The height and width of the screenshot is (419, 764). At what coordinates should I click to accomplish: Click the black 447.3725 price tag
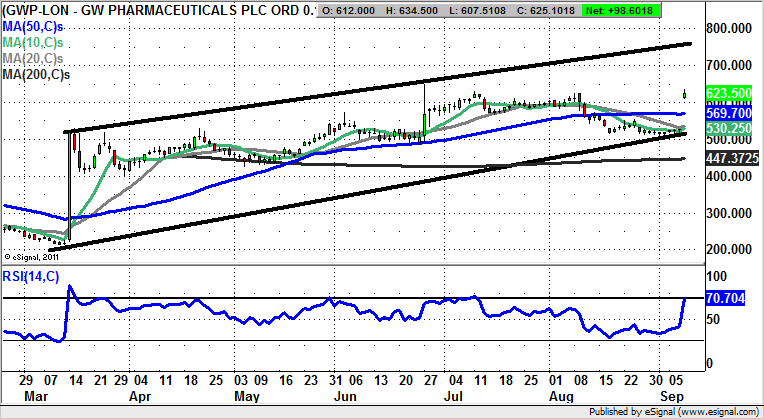(x=732, y=159)
